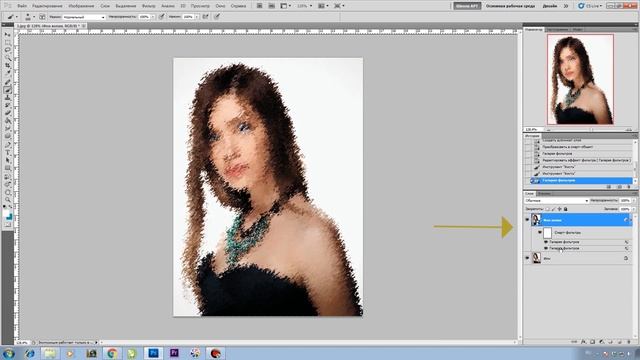
Task: Toggle eye of second Галерея фильтров filter
Action: [546, 248]
